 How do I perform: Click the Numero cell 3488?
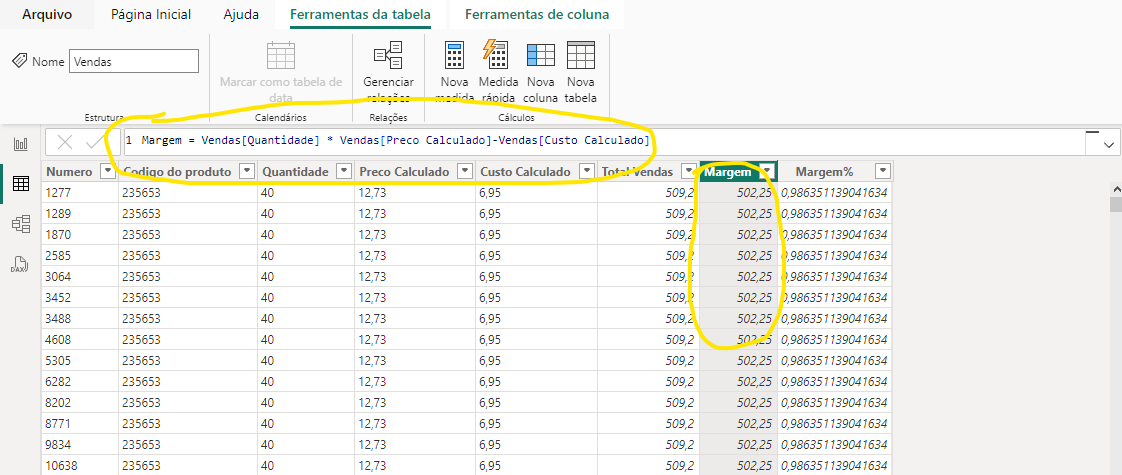81,318
